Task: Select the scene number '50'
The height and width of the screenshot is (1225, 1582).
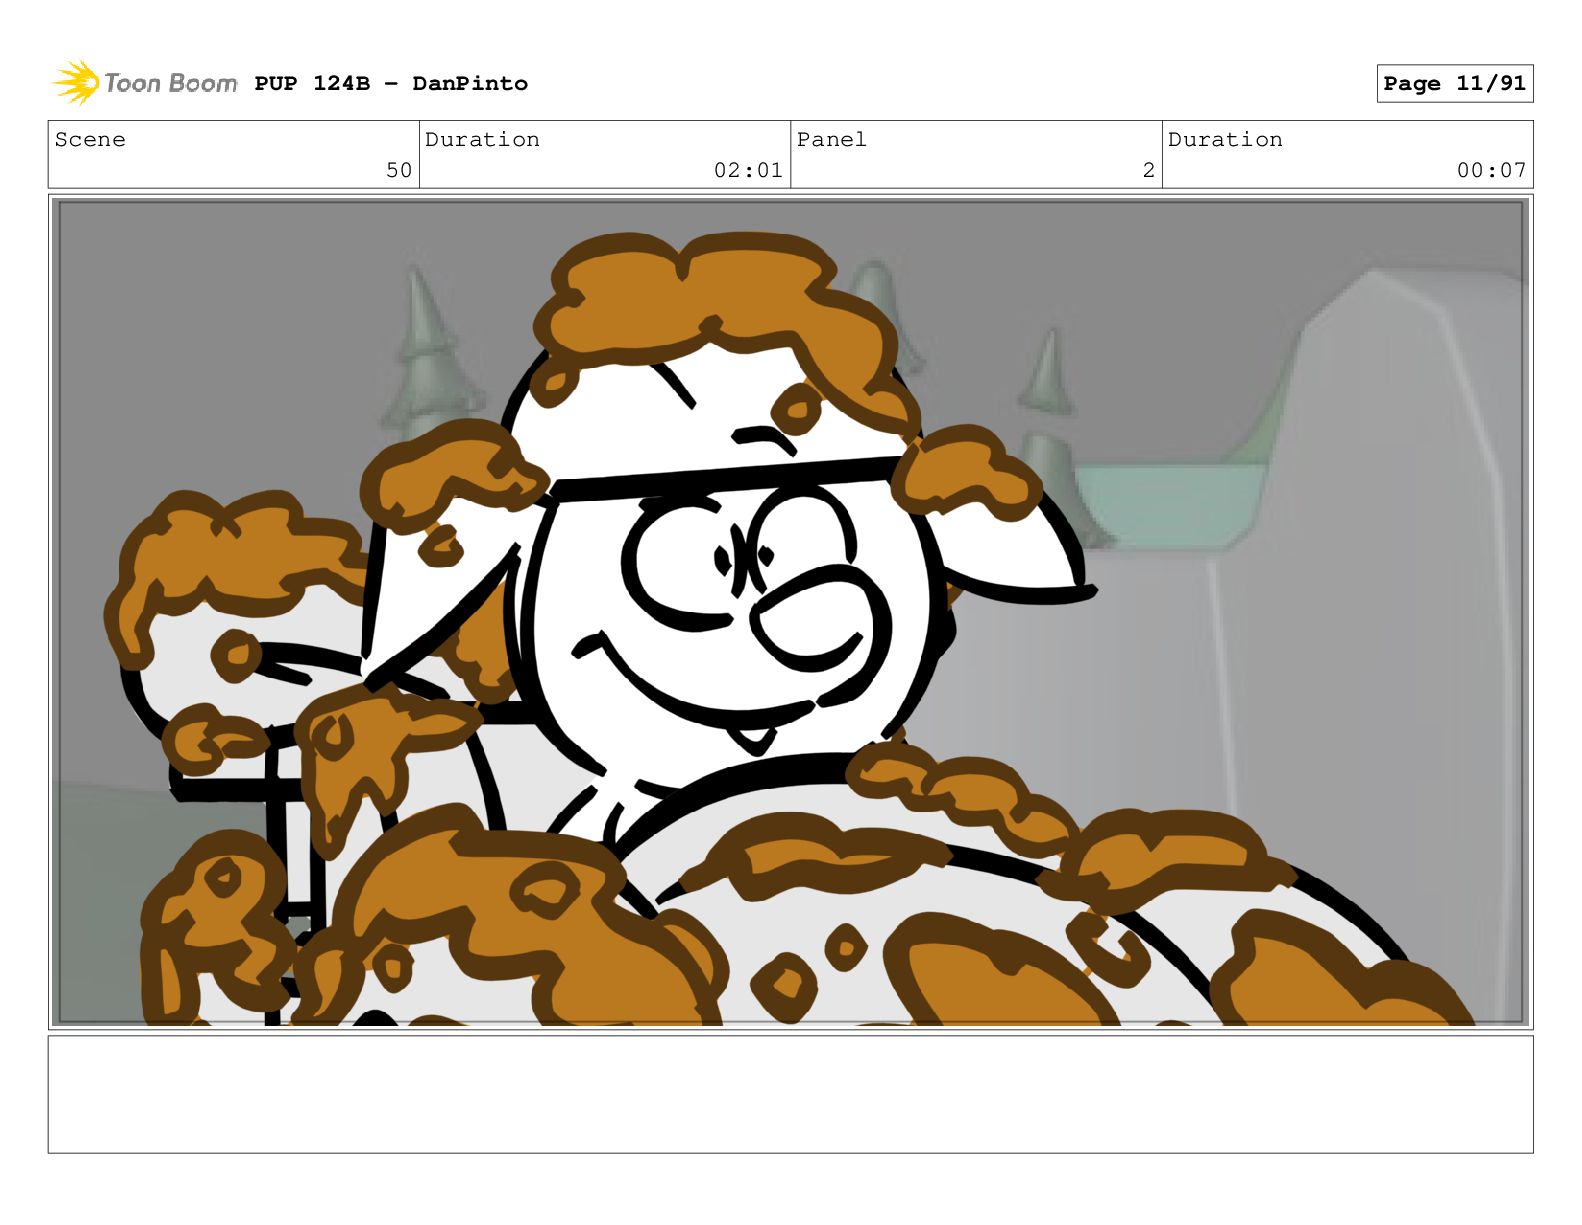Action: click(399, 170)
